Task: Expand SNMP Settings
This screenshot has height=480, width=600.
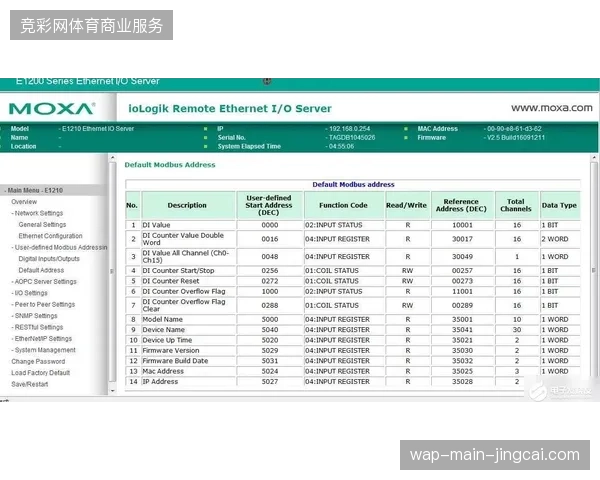Action: [36, 316]
